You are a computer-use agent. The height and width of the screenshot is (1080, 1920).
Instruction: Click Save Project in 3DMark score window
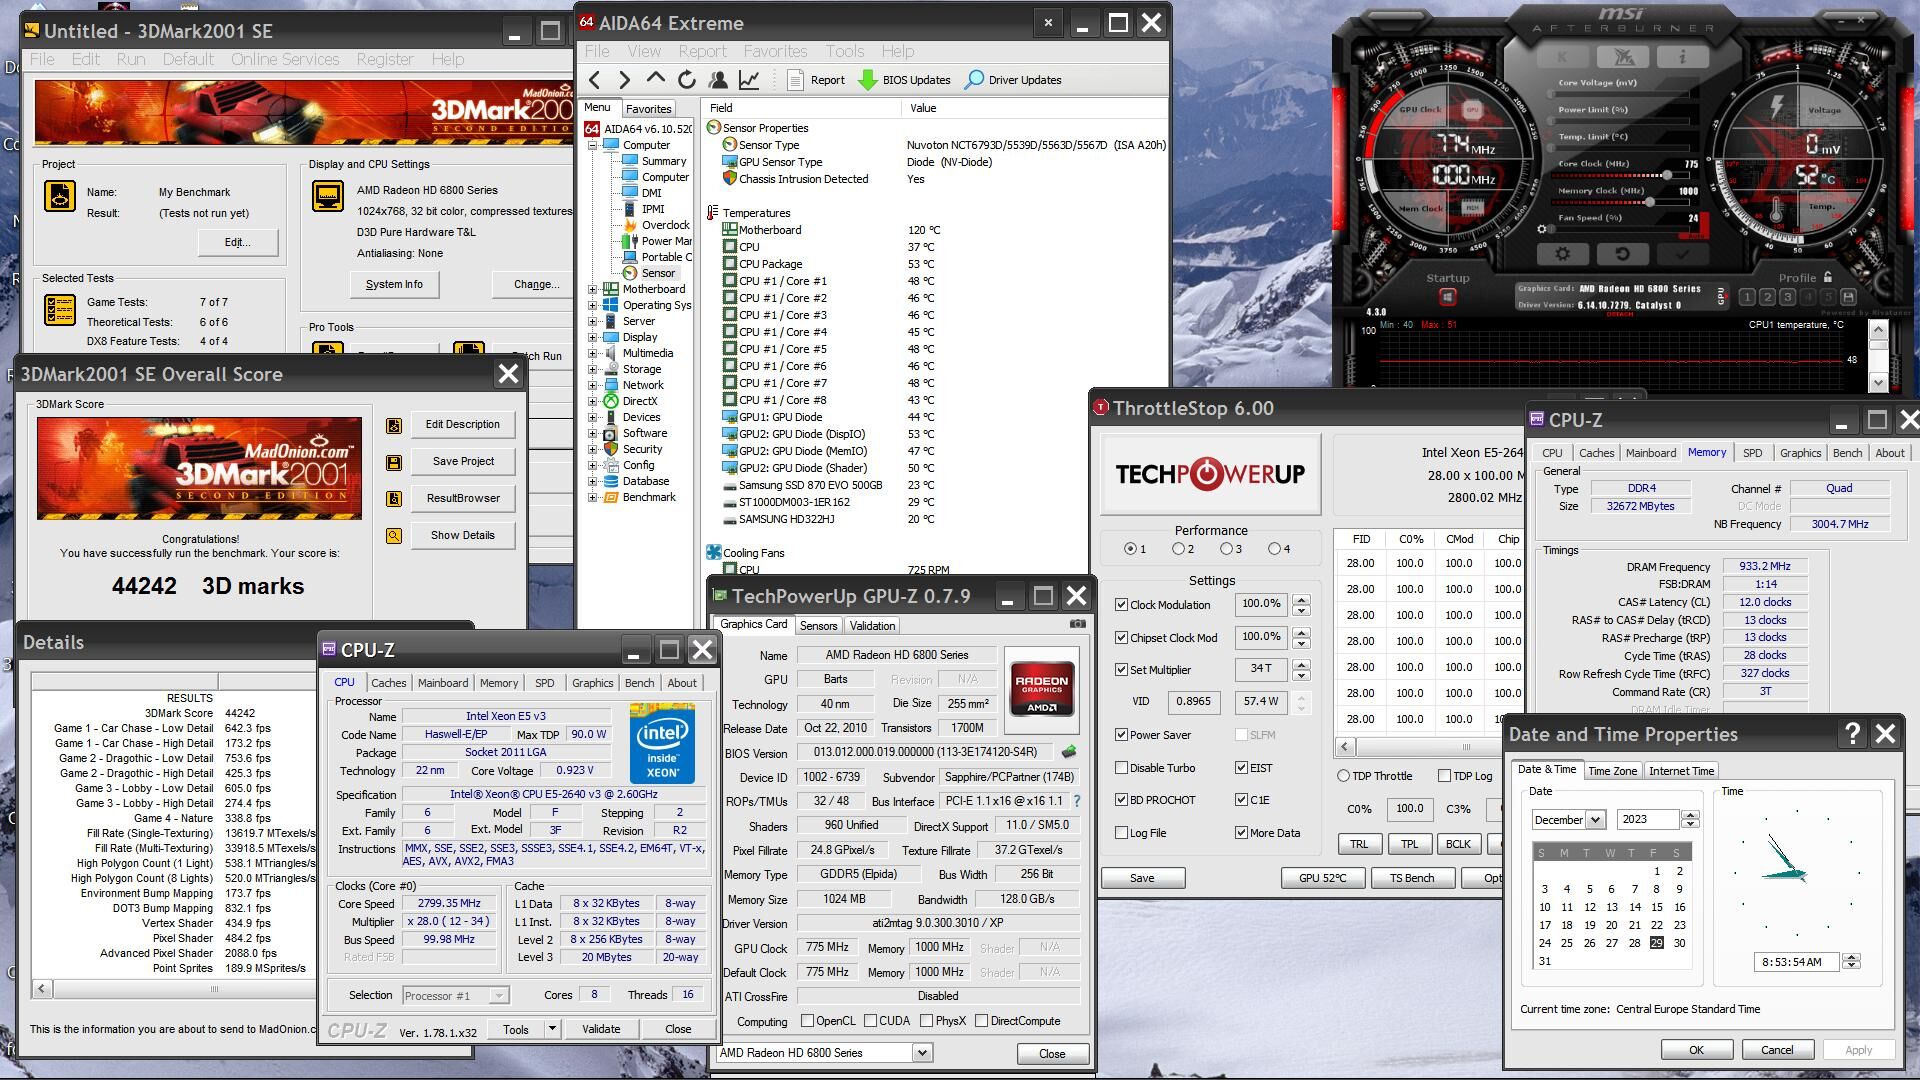coord(463,462)
